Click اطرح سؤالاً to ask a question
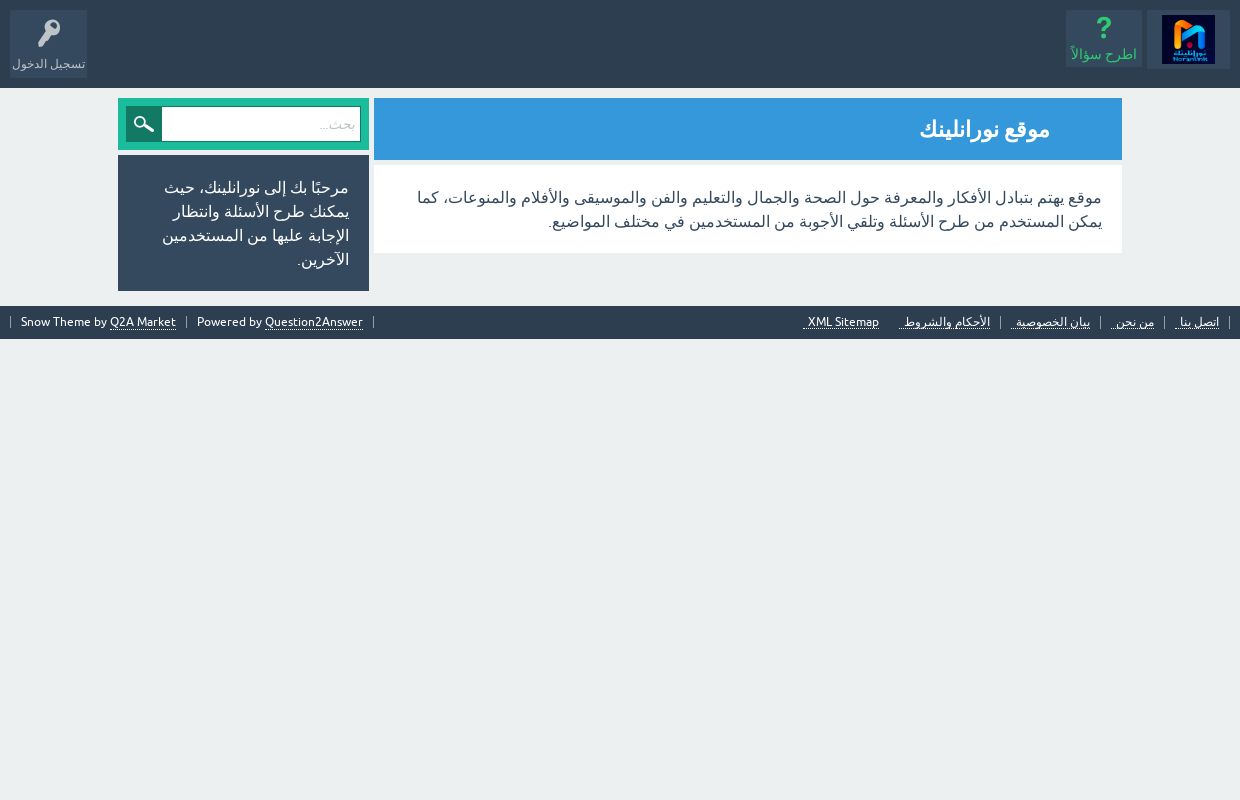 click(1103, 55)
